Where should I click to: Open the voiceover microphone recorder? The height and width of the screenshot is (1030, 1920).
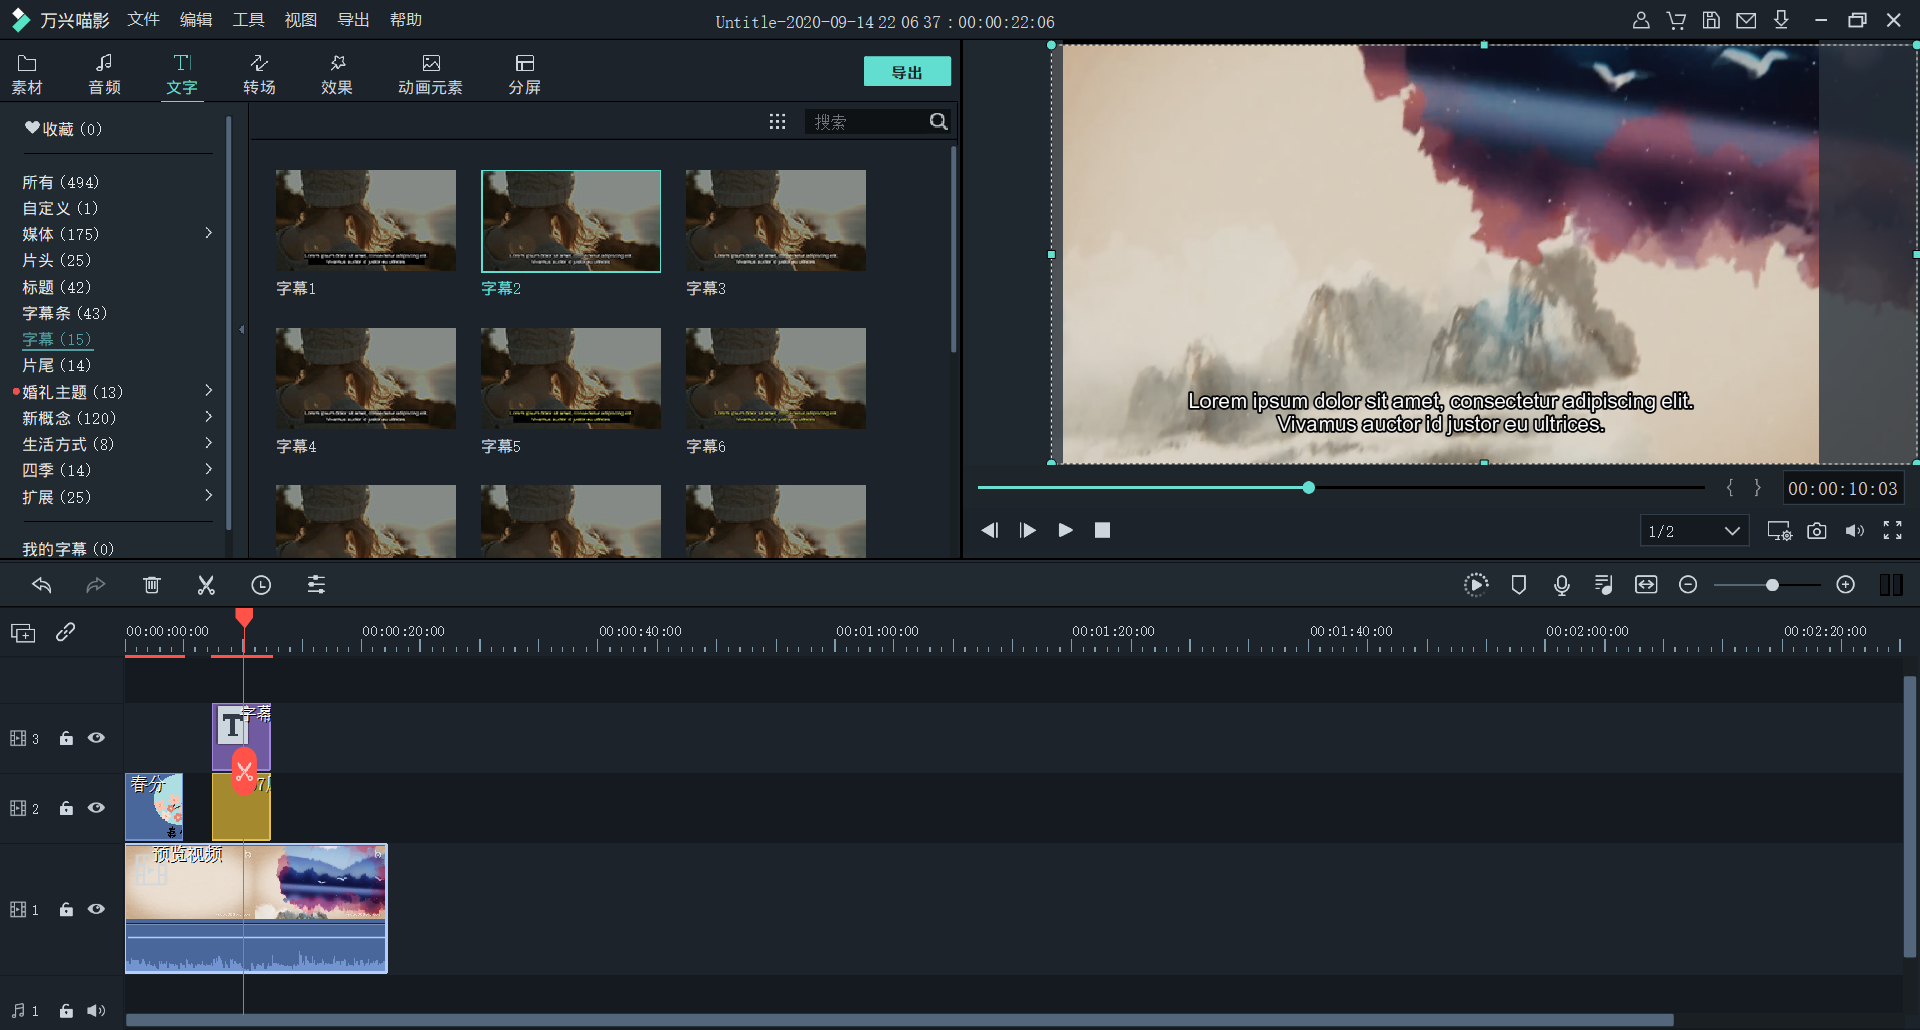pyautogui.click(x=1561, y=585)
